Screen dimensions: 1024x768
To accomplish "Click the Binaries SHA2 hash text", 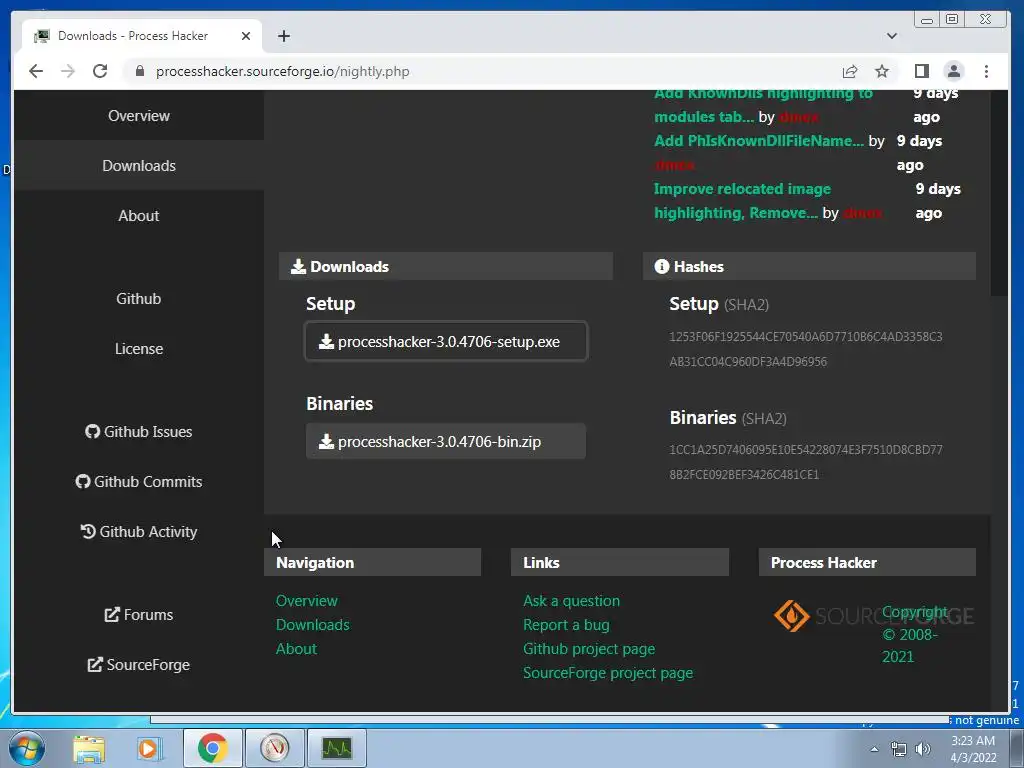I will (806, 462).
